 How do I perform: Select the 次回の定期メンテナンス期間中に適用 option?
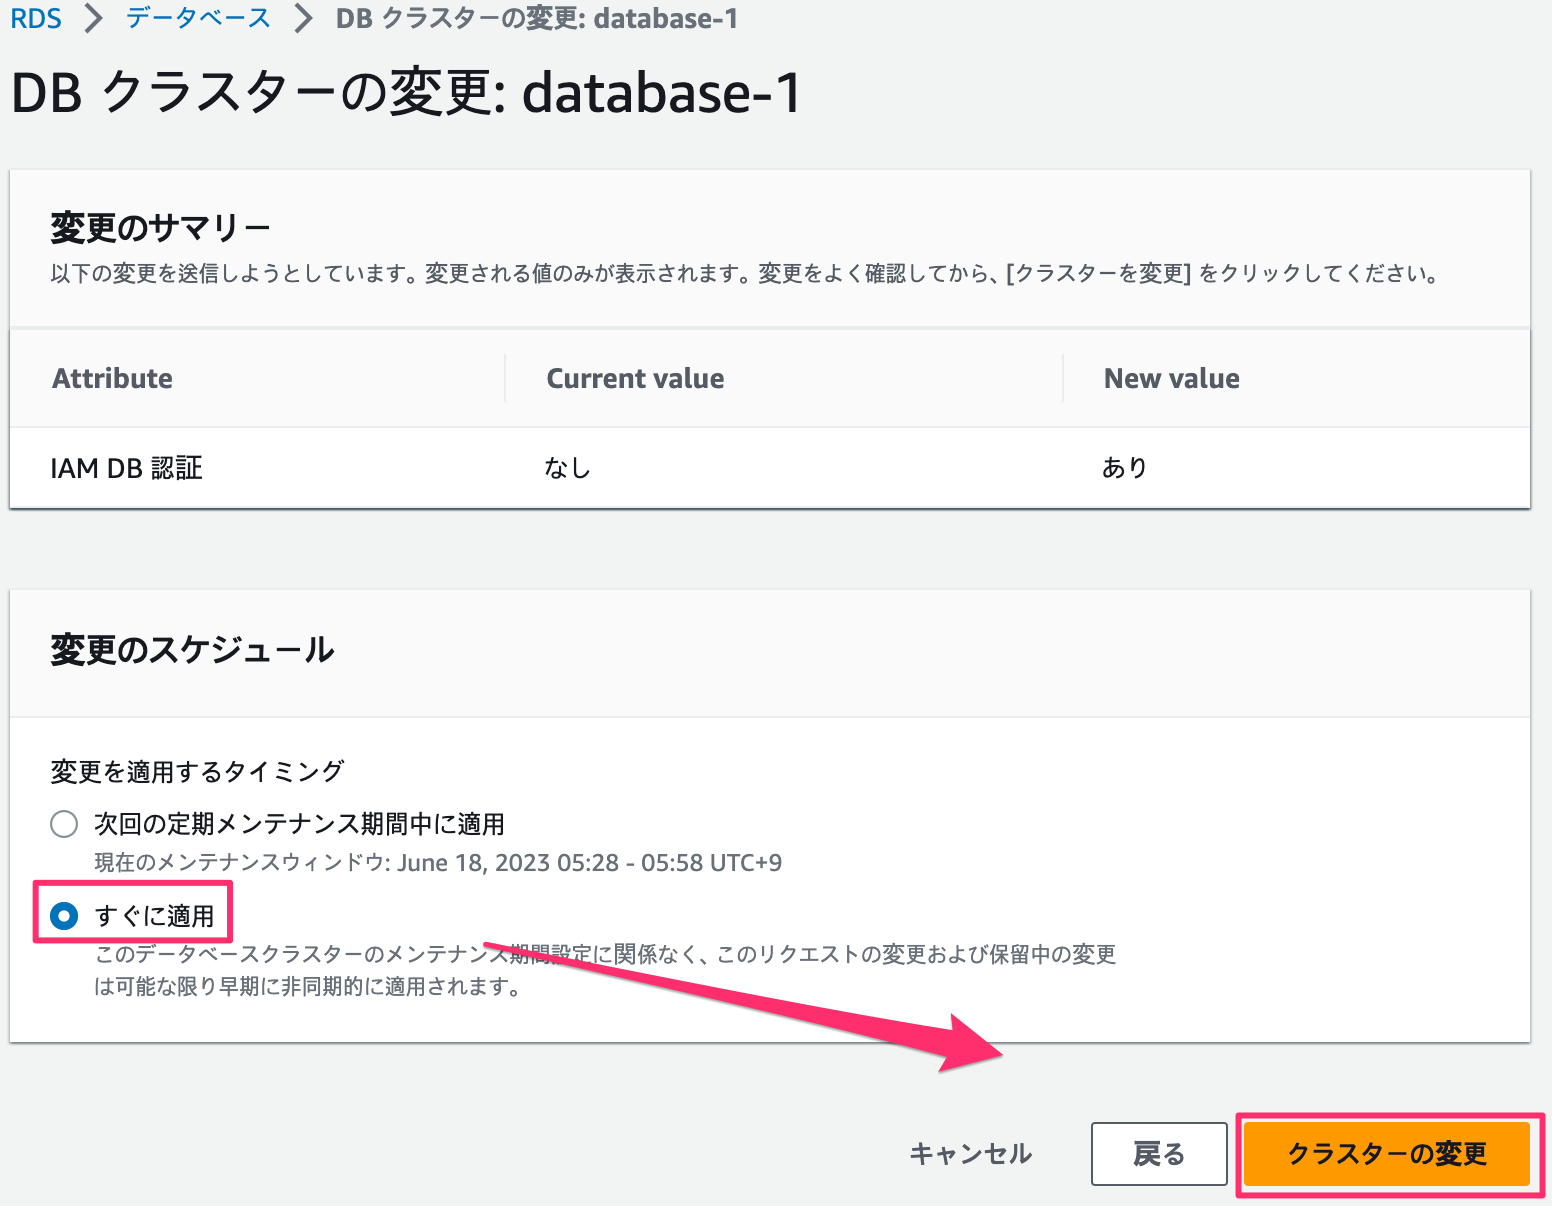click(63, 823)
